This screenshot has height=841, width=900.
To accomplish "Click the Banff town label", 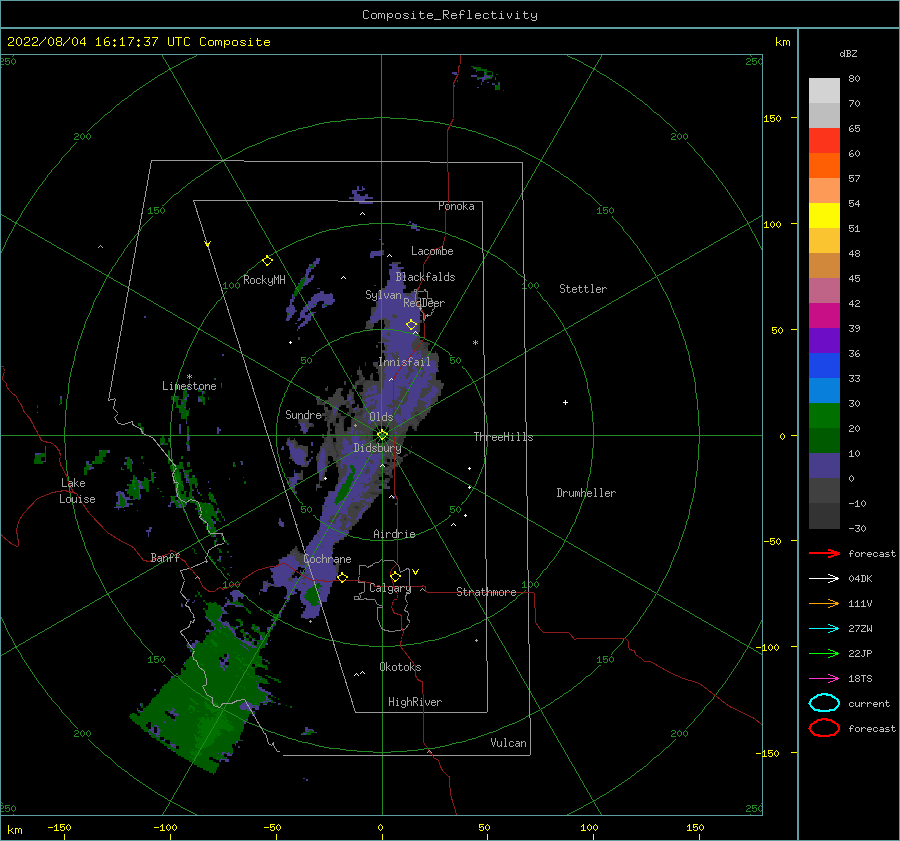I will tap(165, 557).
